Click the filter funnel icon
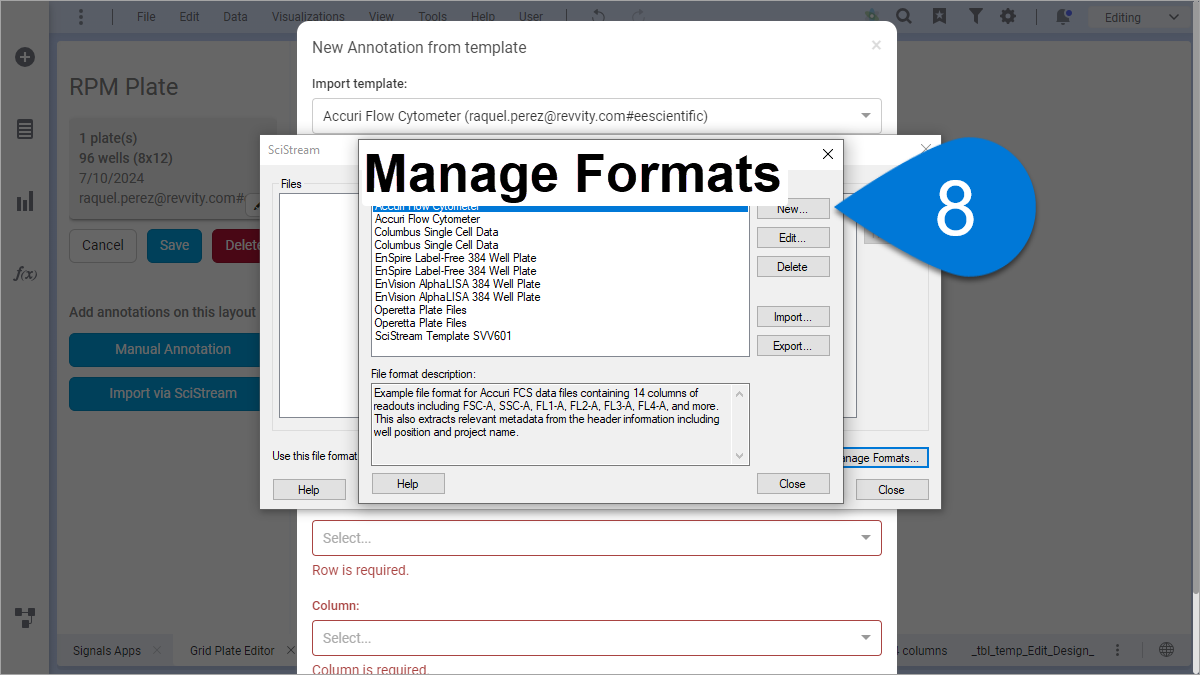This screenshot has width=1200, height=675. [x=975, y=17]
